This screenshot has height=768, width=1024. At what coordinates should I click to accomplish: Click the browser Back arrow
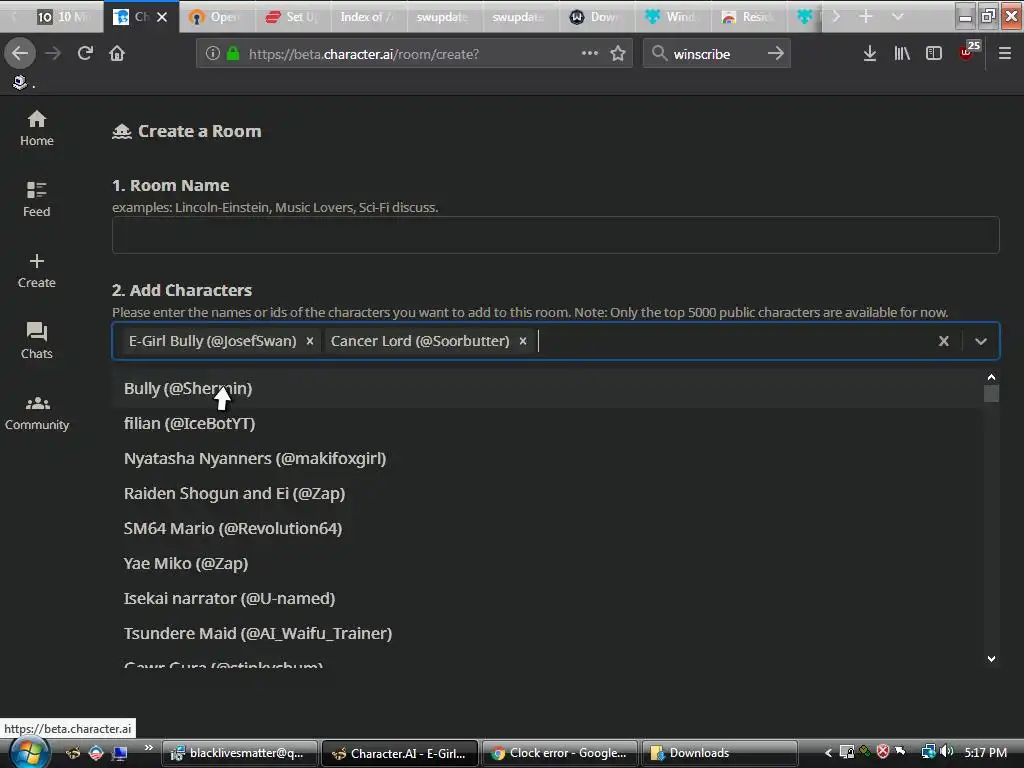pos(20,54)
